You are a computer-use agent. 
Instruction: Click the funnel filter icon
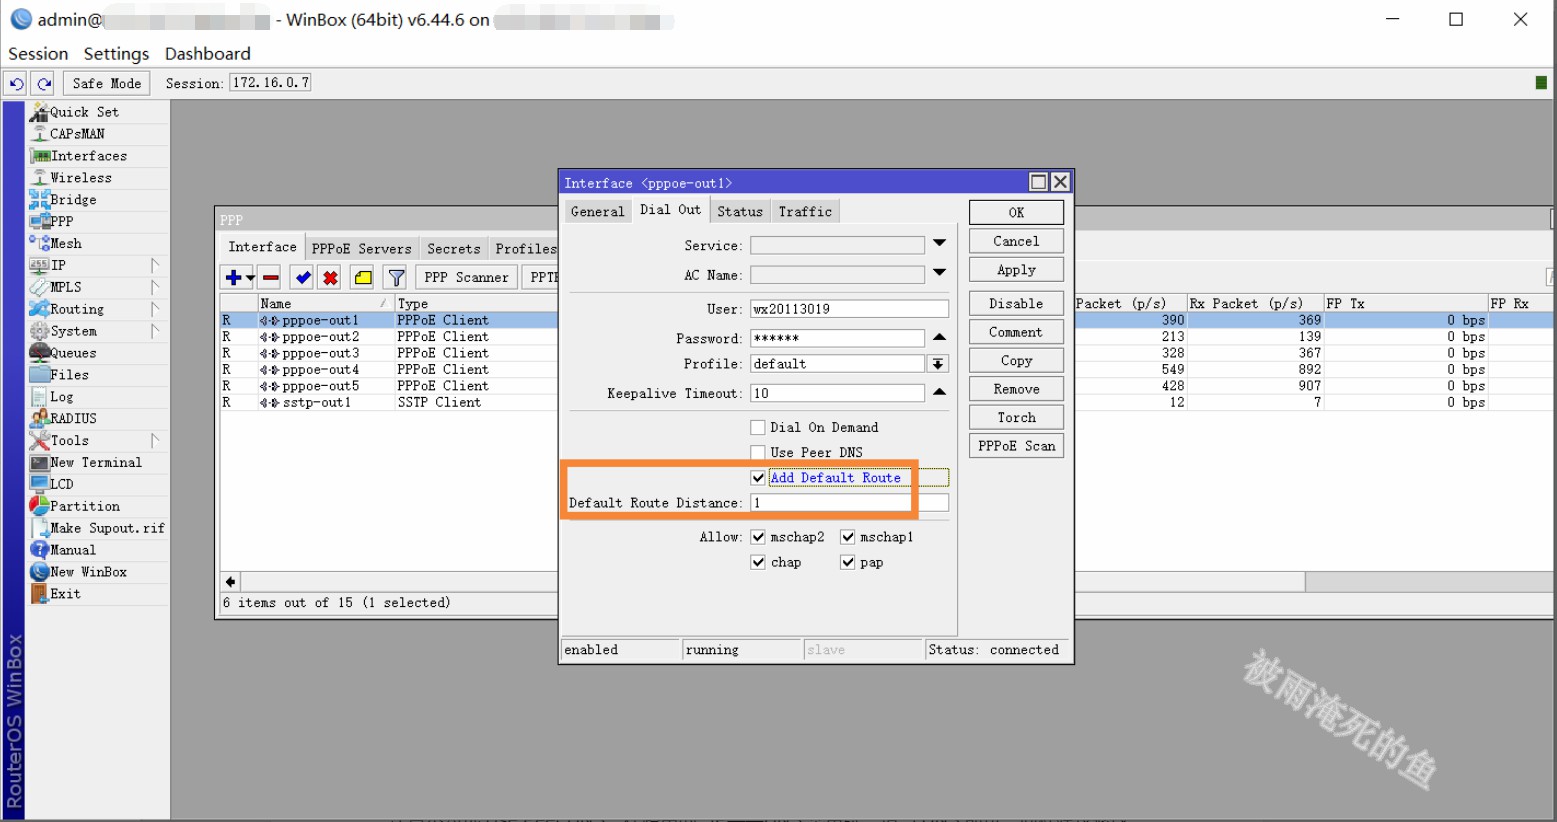[x=396, y=278]
